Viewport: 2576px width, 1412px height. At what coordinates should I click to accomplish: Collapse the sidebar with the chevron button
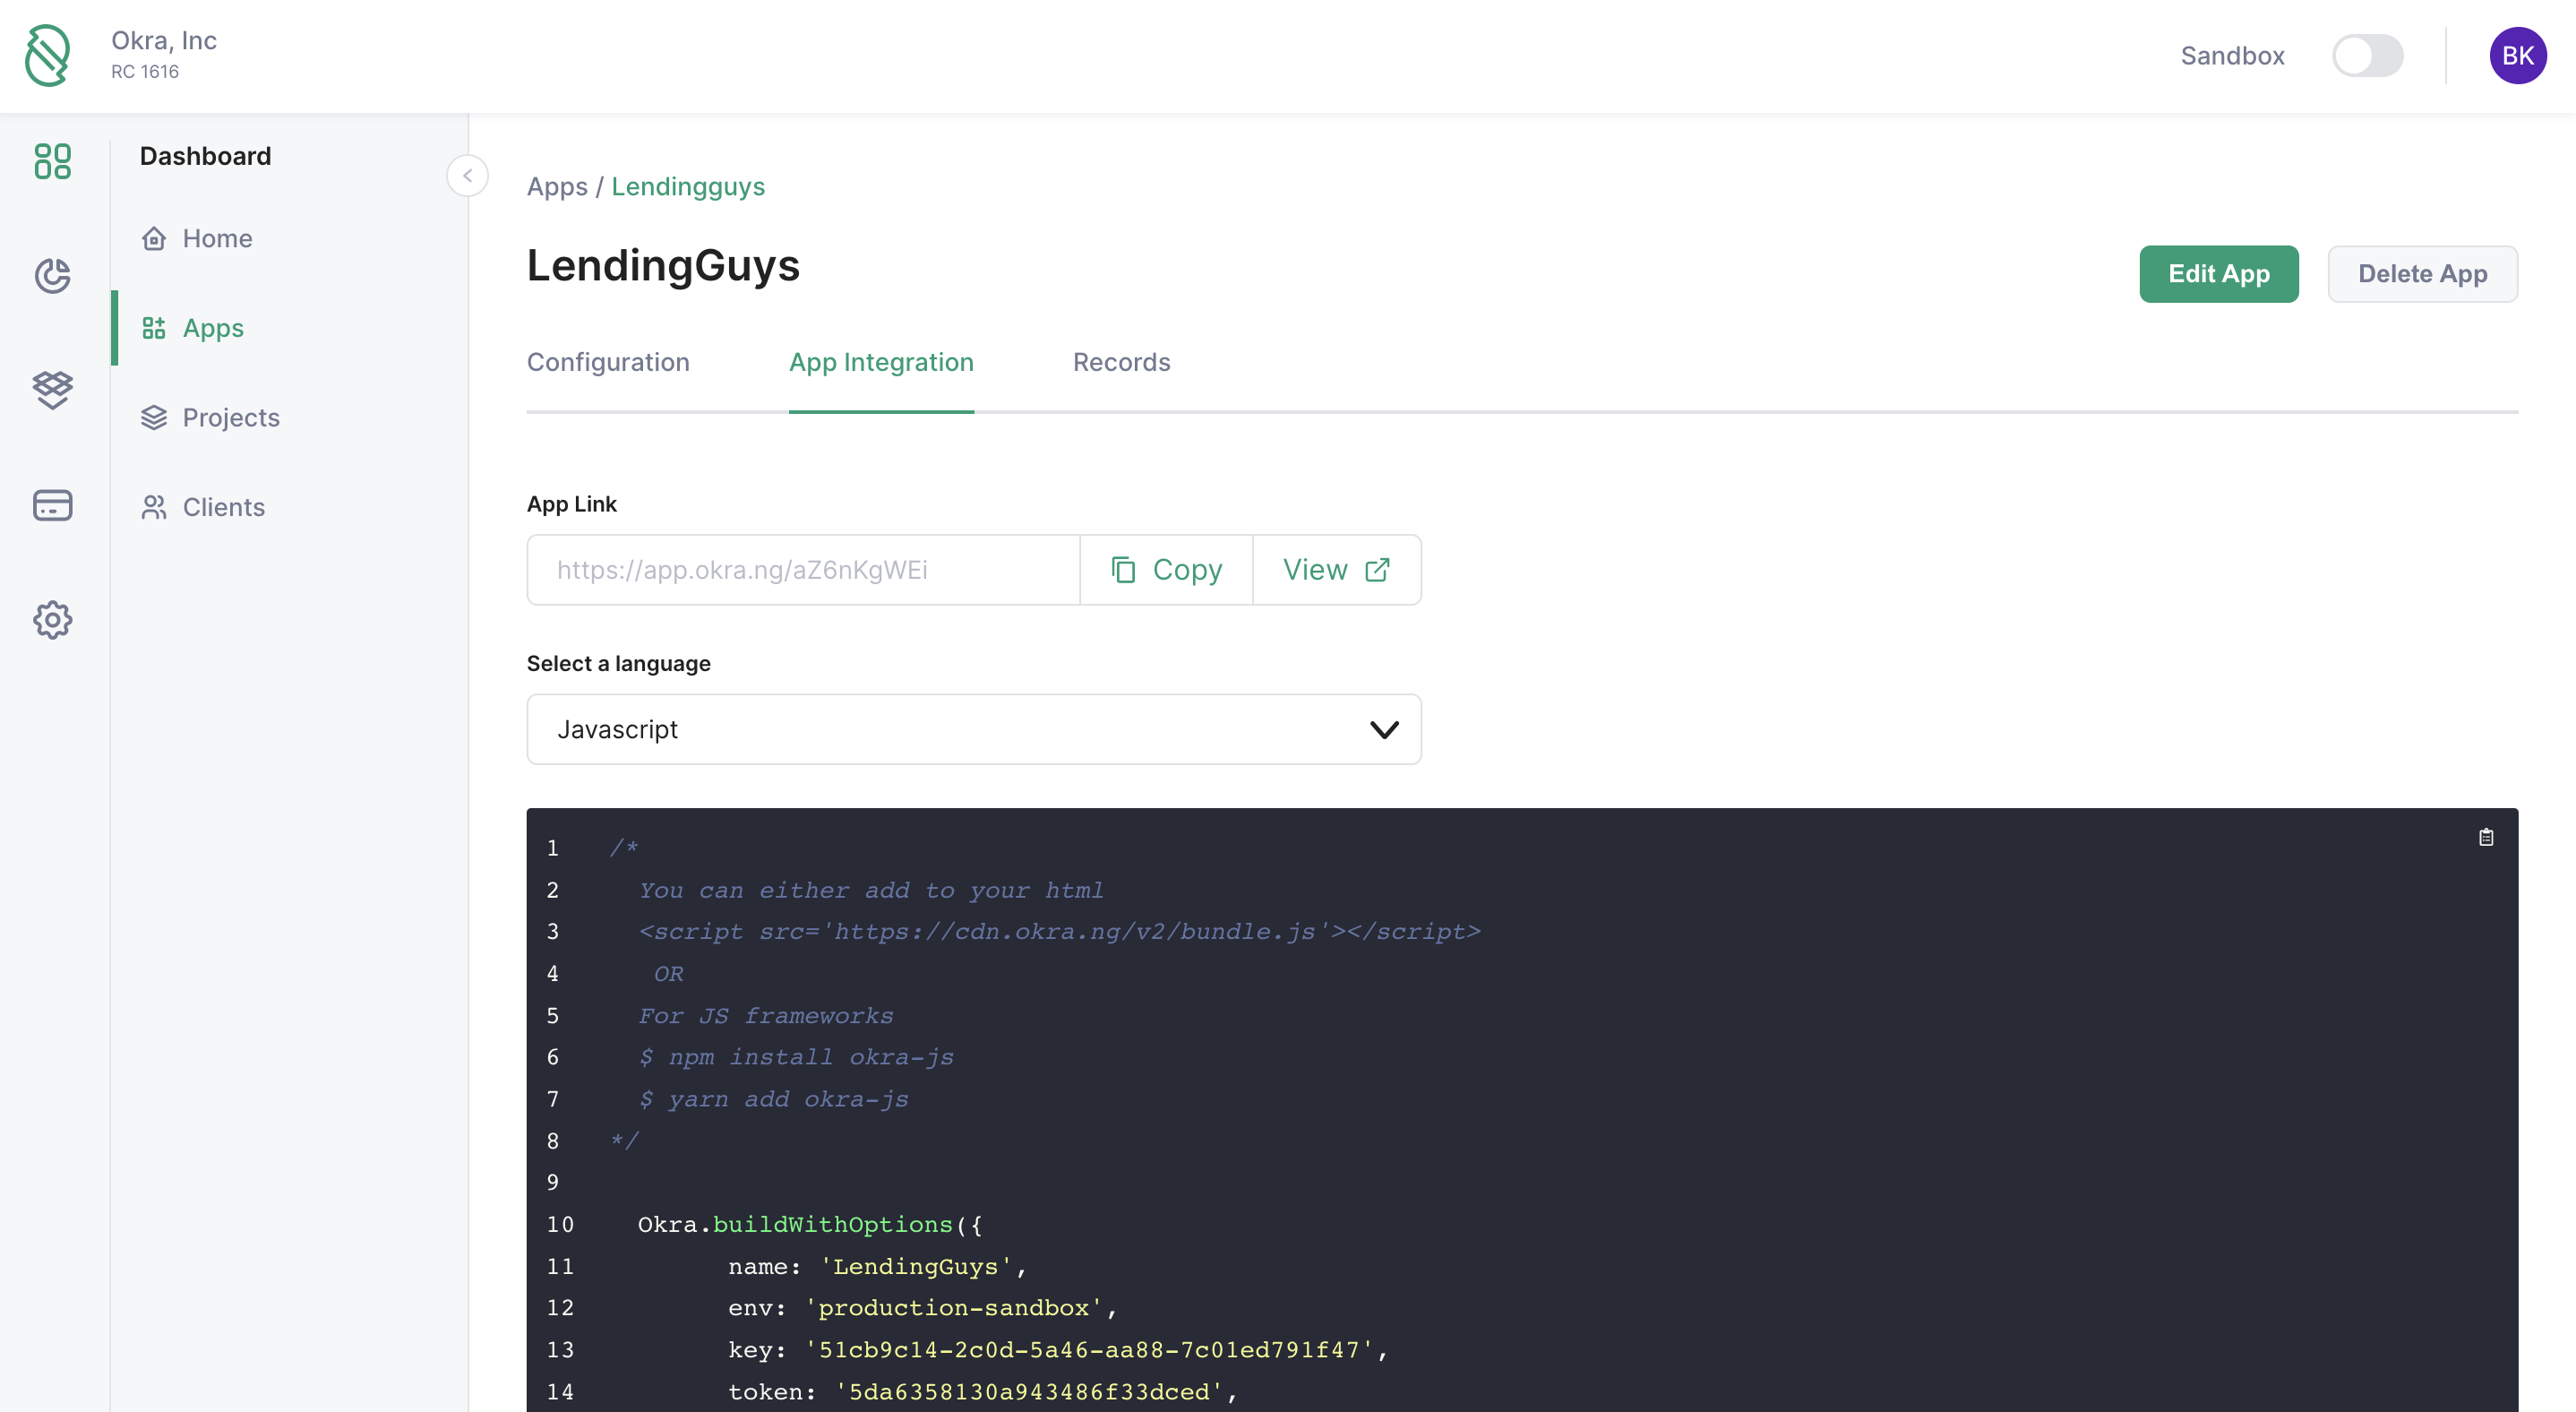467,176
